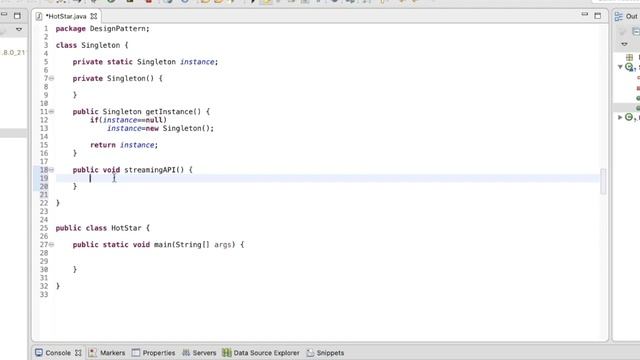Open the left panel view menu dropdown

19,29
